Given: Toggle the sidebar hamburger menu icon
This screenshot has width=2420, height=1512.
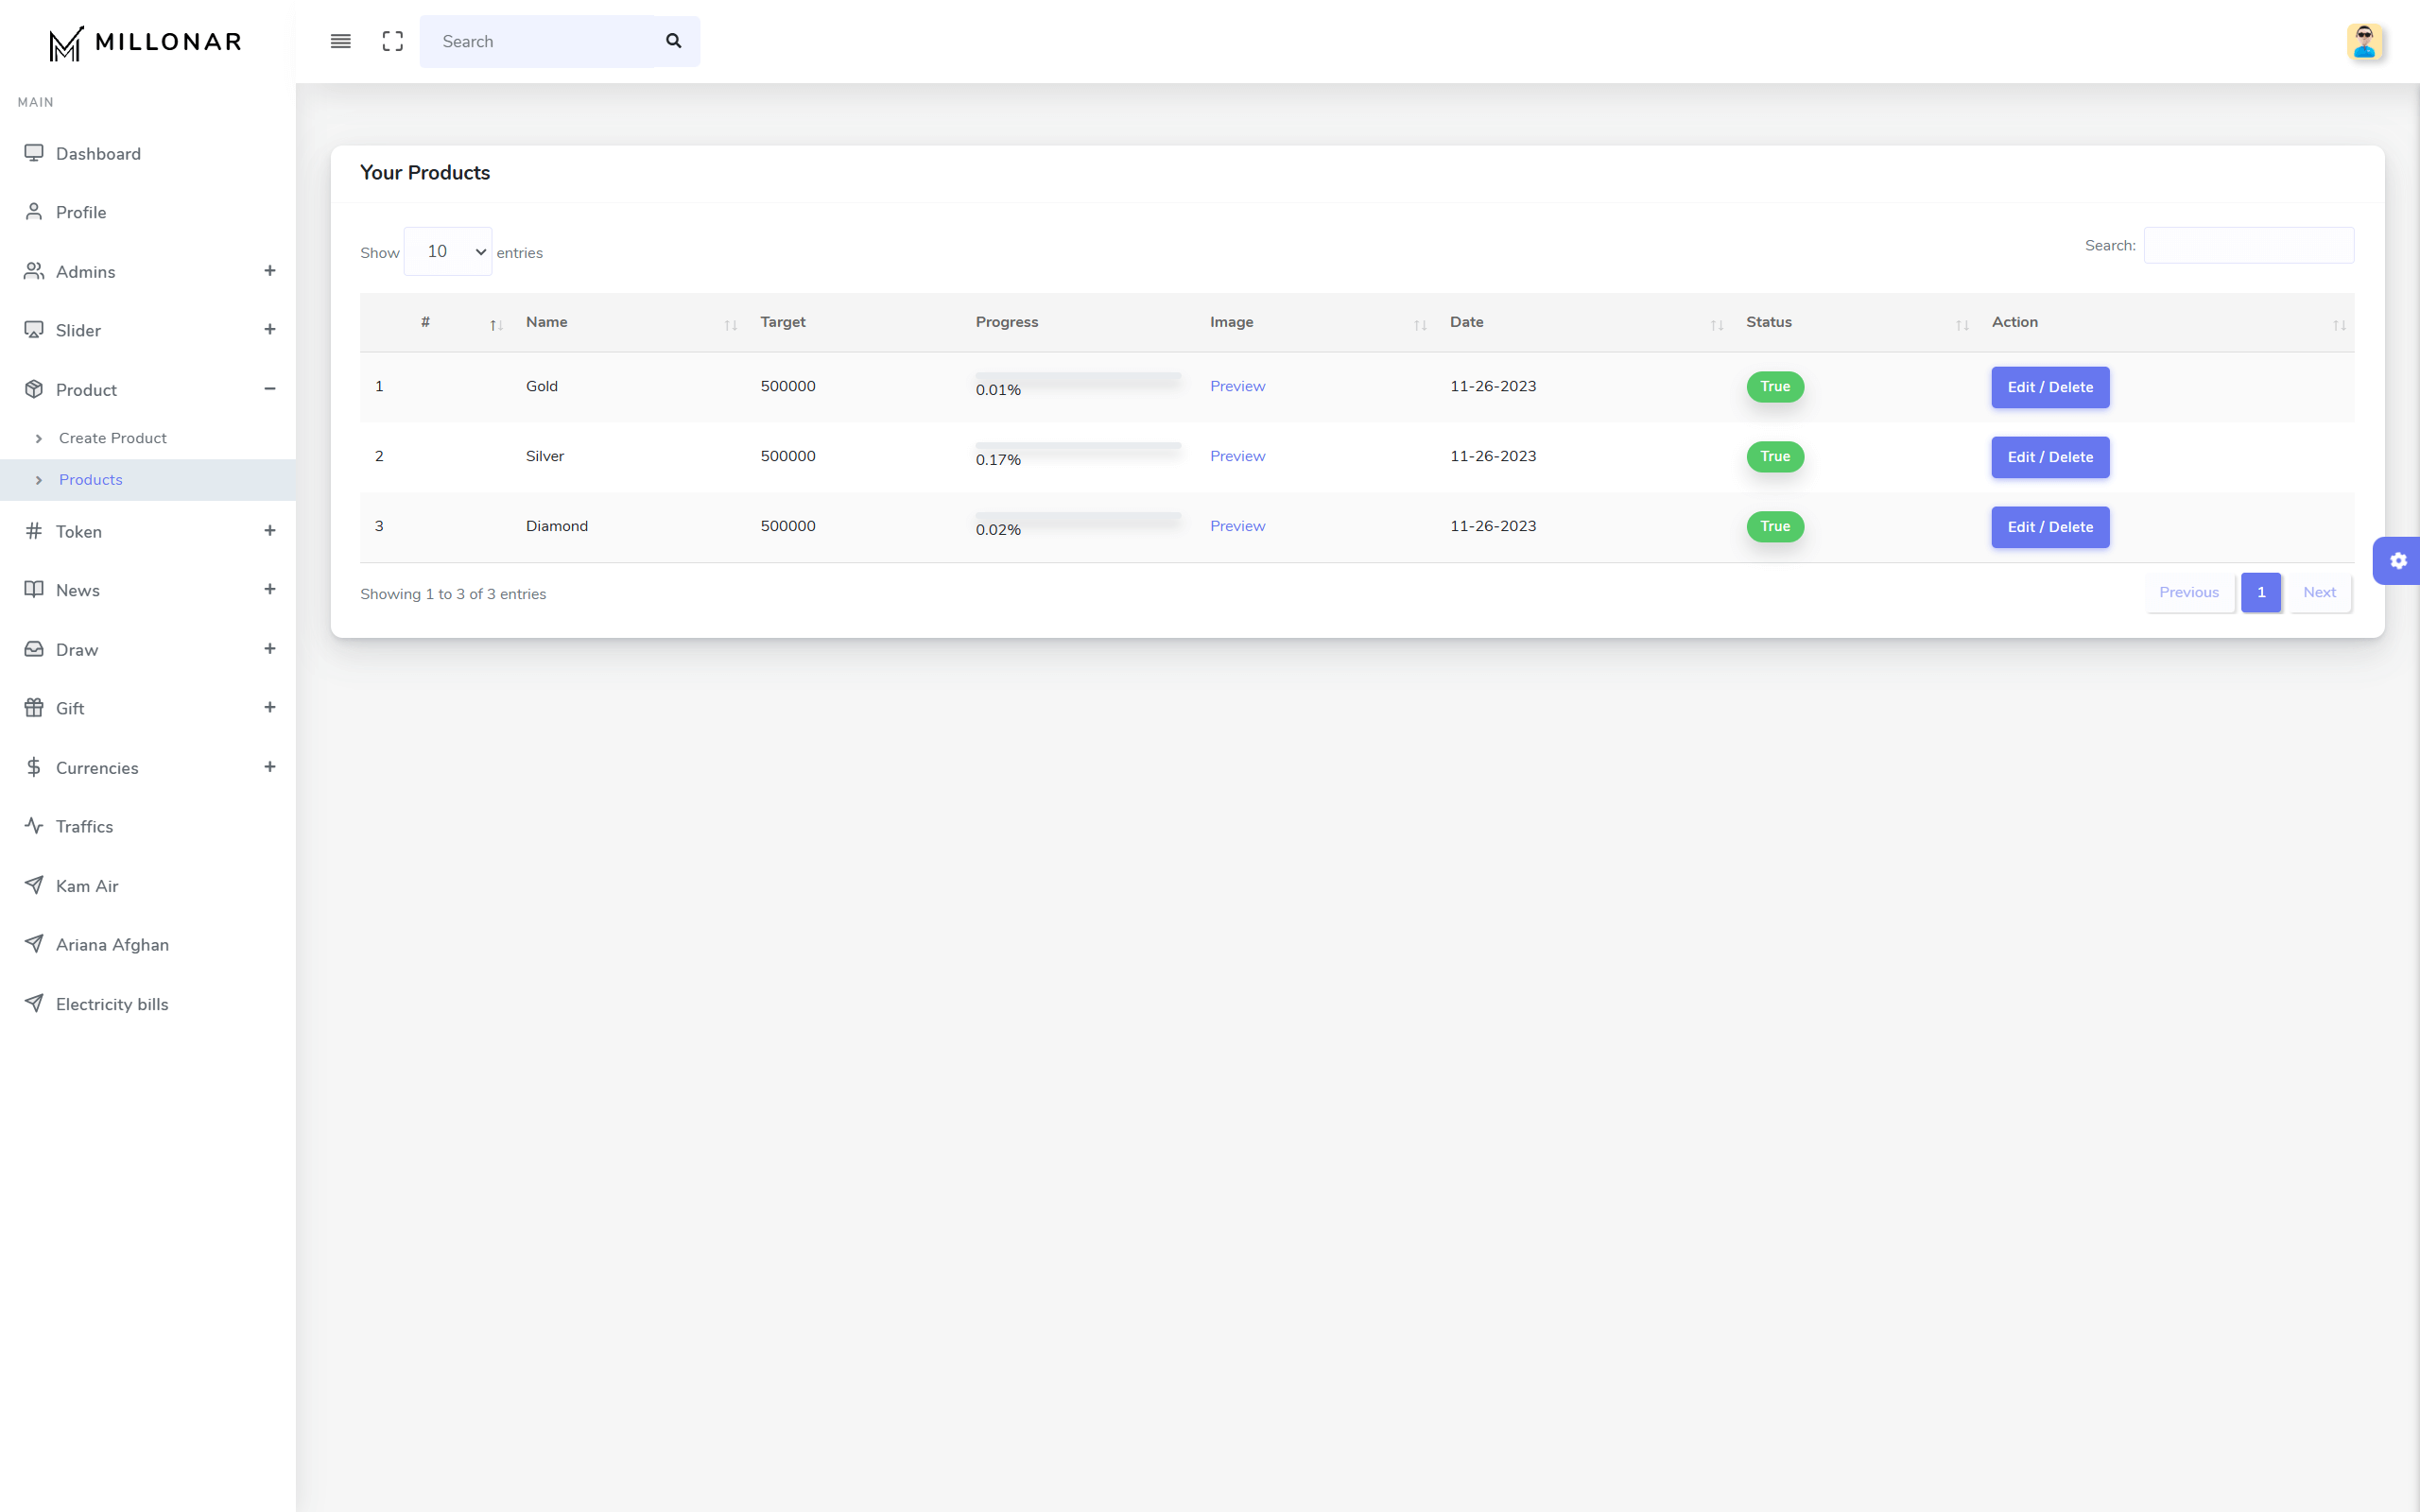Looking at the screenshot, I should click(x=340, y=41).
